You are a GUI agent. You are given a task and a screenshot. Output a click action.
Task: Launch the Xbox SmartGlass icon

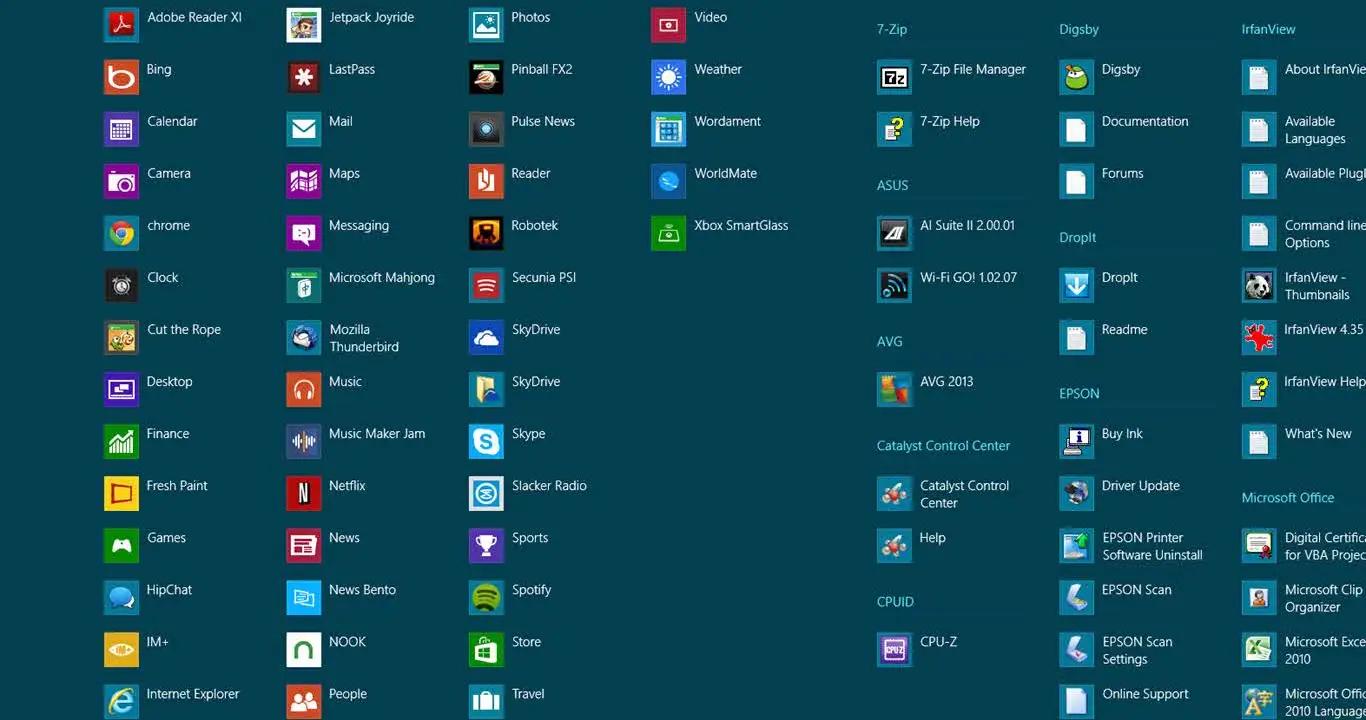[x=669, y=233]
